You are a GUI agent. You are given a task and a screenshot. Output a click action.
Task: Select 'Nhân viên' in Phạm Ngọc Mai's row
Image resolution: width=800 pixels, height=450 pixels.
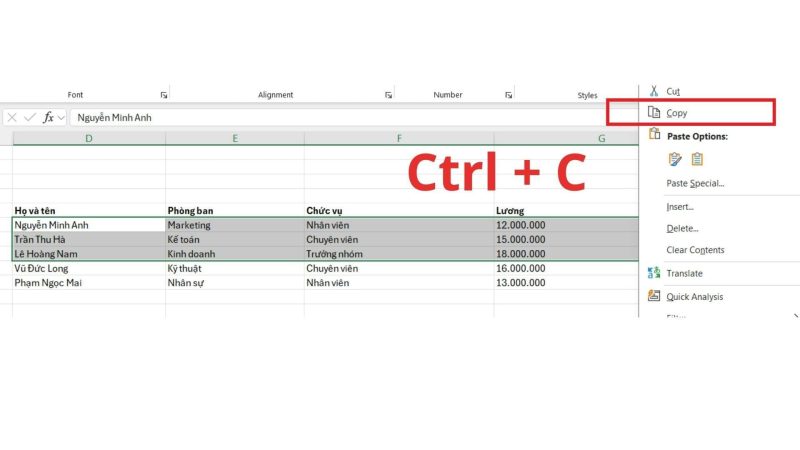tap(399, 283)
